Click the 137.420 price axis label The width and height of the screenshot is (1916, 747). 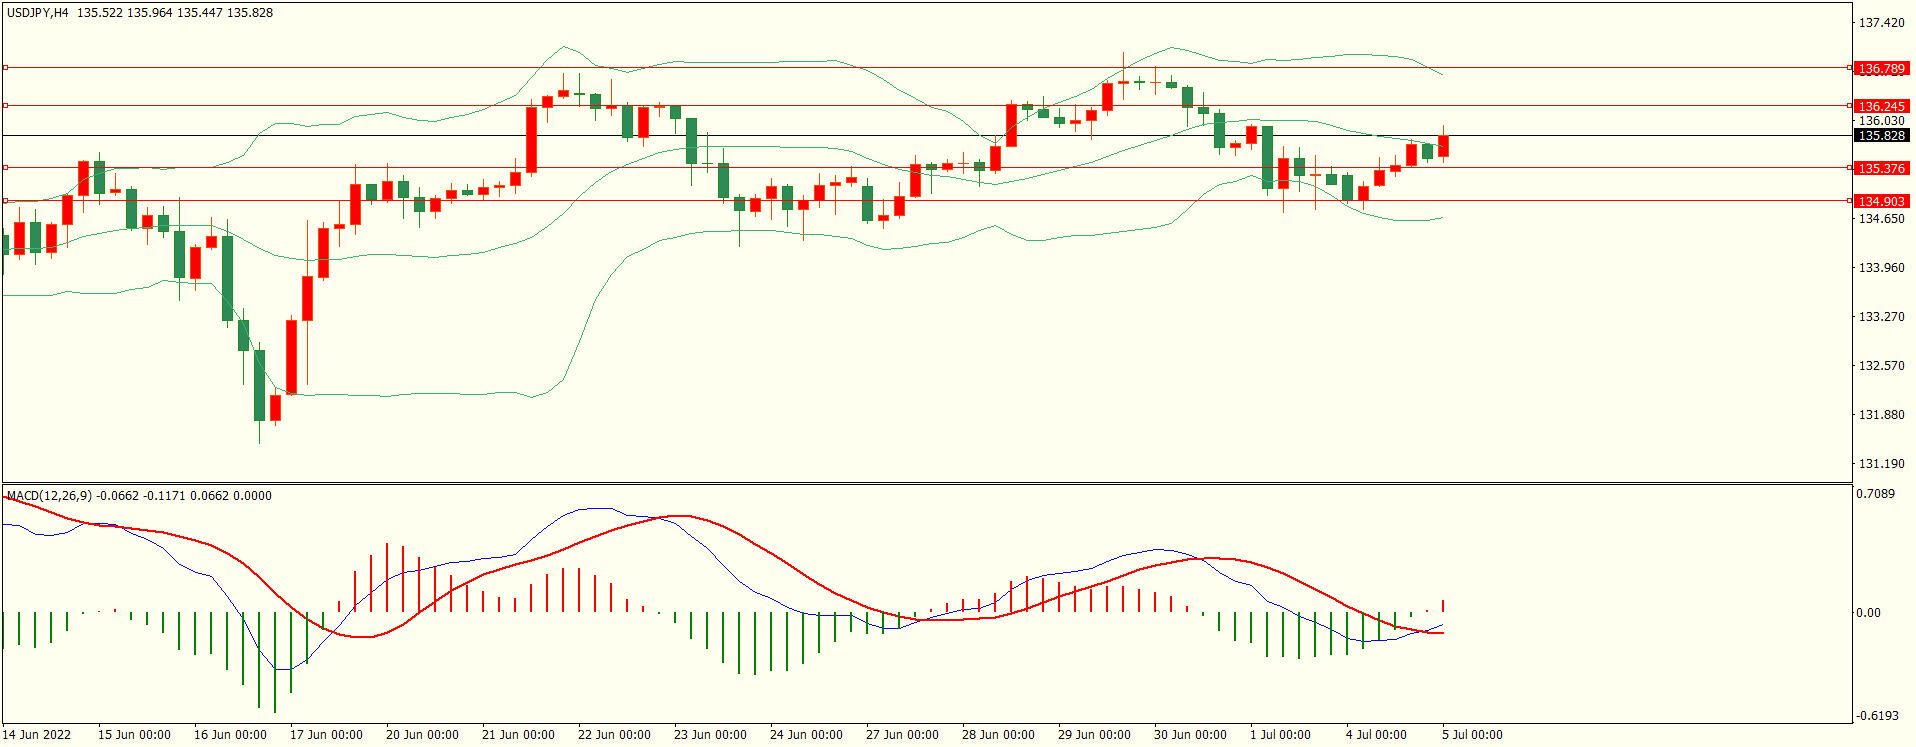tap(1881, 23)
